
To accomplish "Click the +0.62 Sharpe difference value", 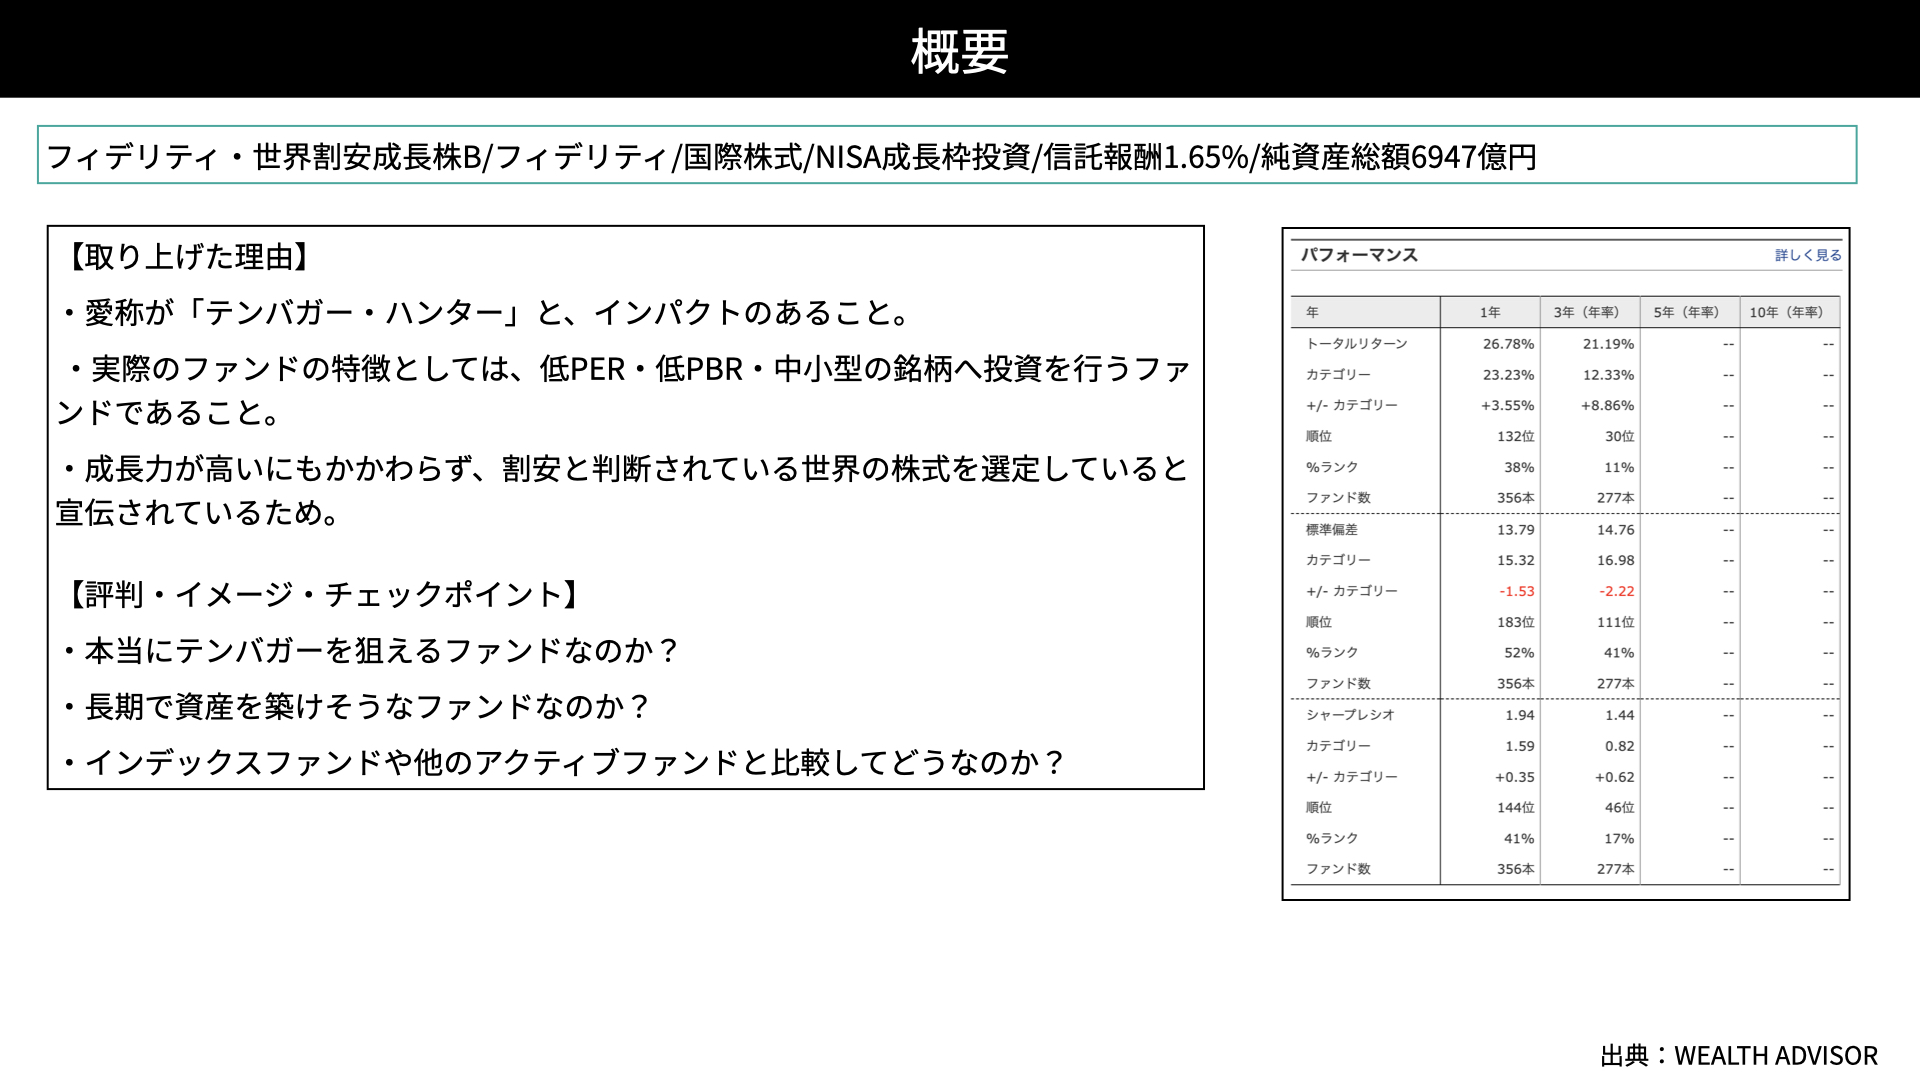I will 1615,777.
